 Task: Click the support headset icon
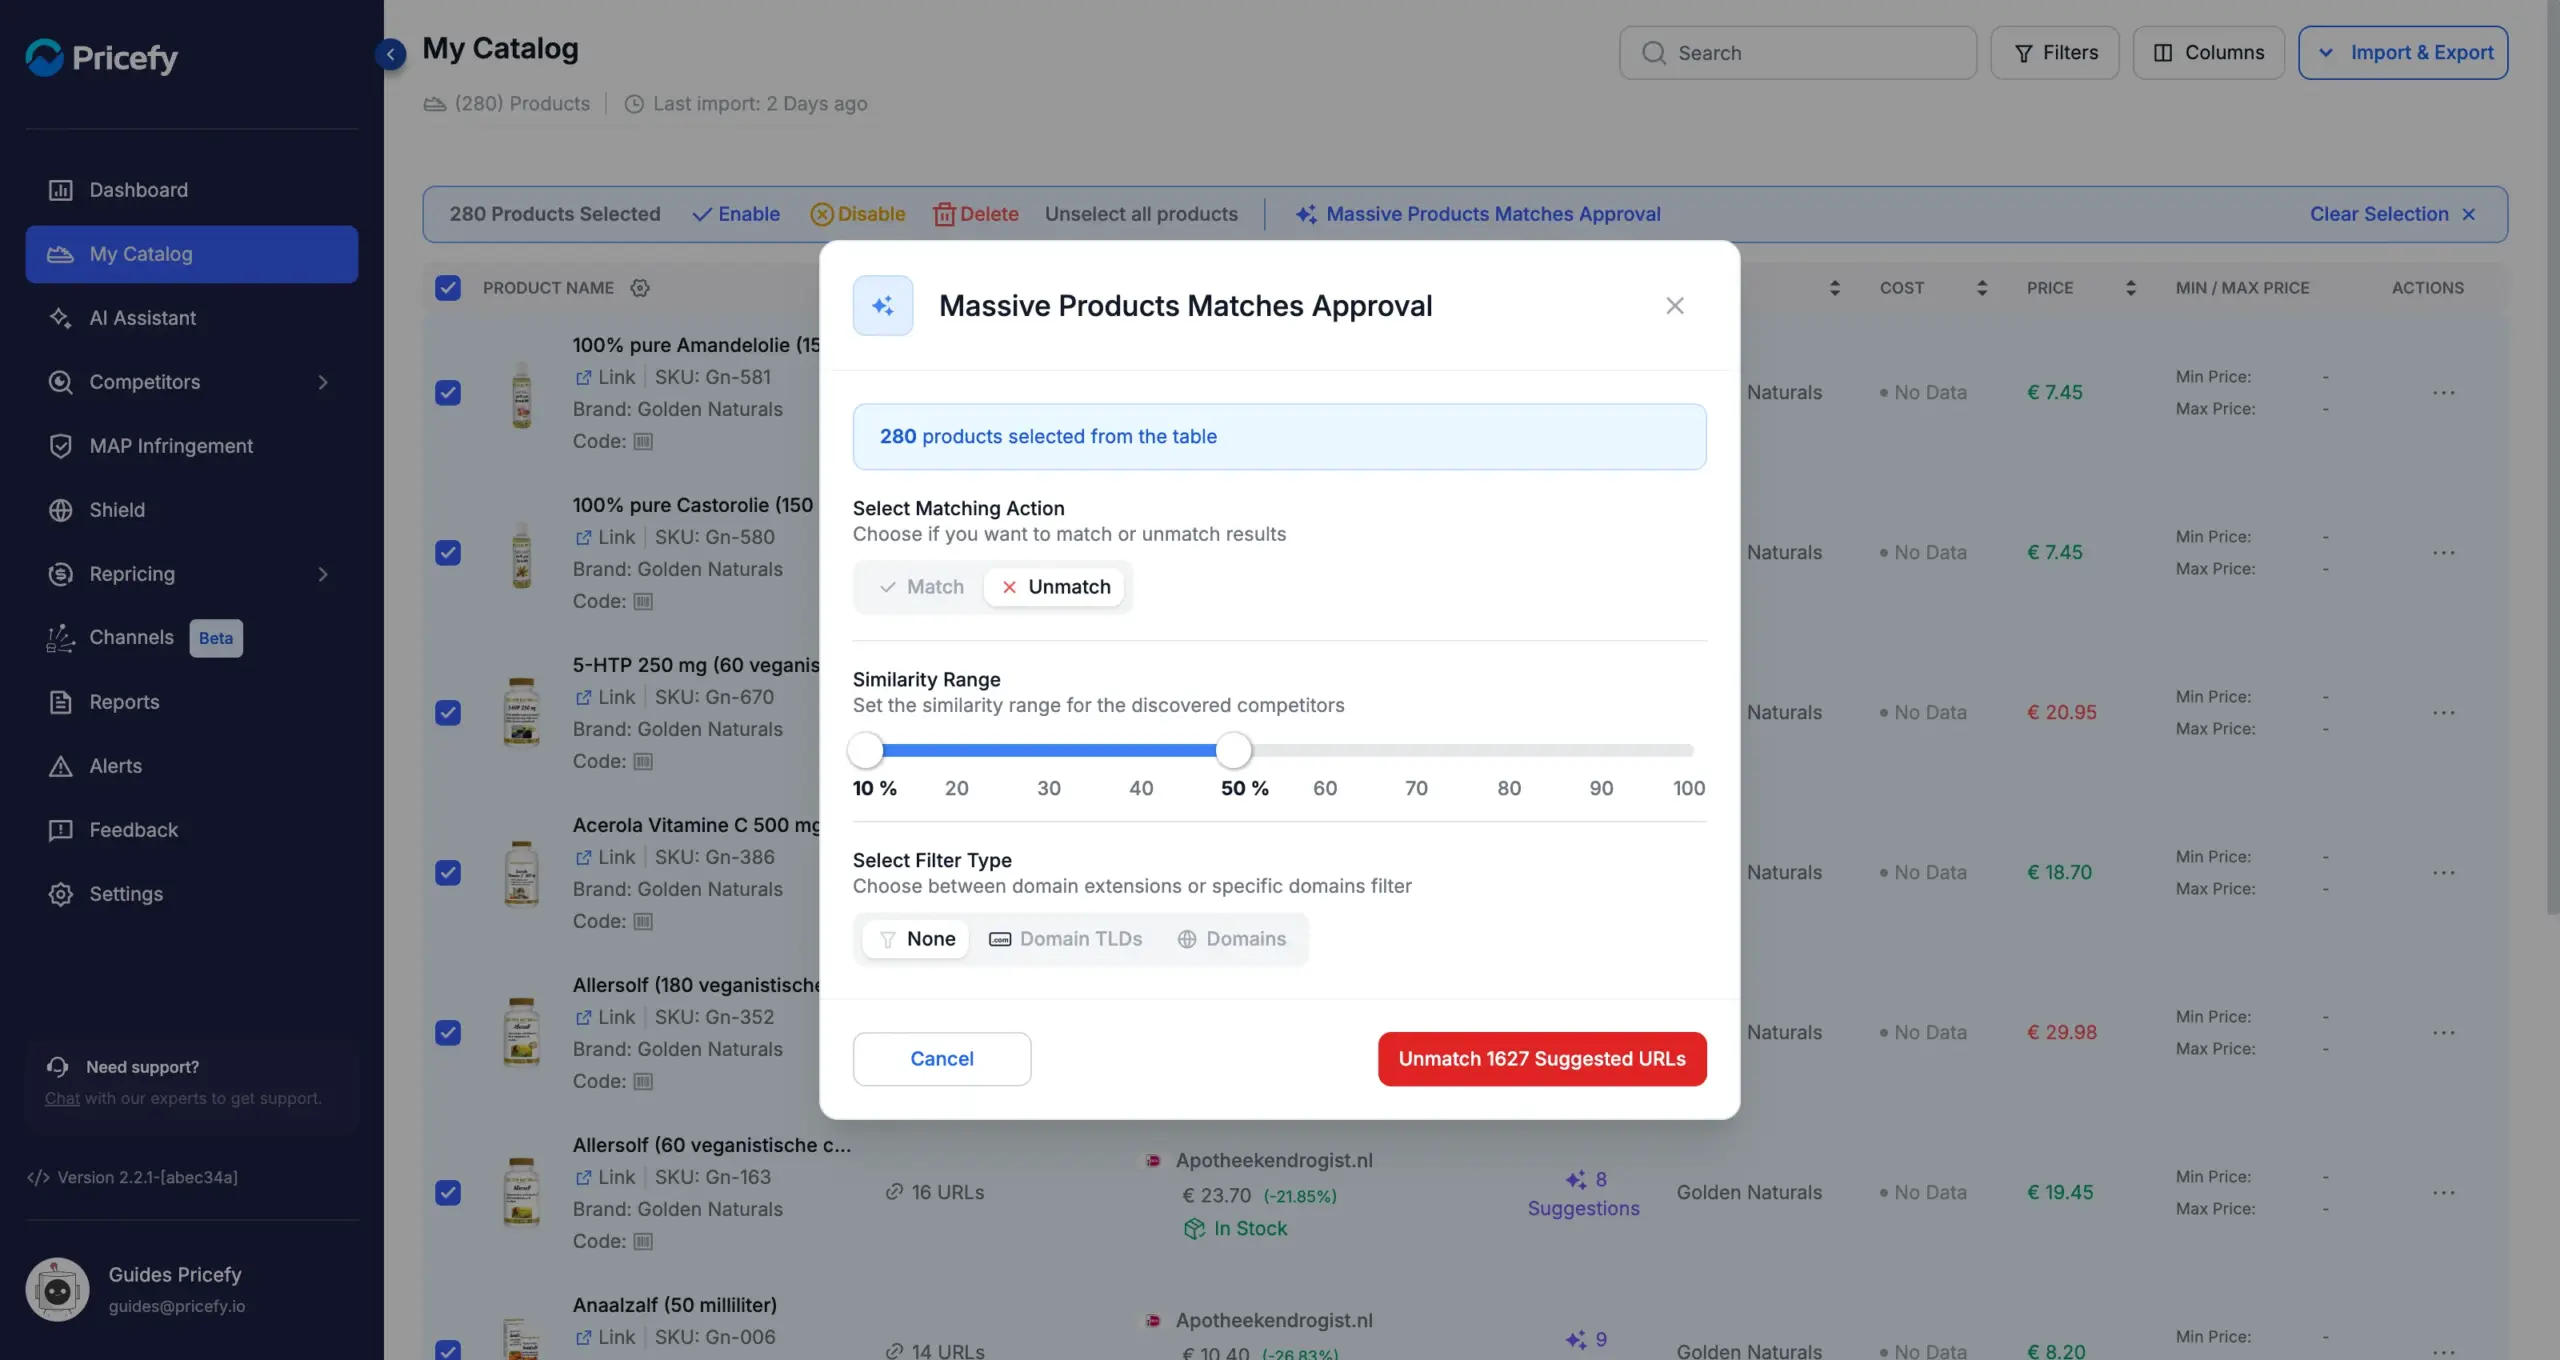[x=57, y=1066]
